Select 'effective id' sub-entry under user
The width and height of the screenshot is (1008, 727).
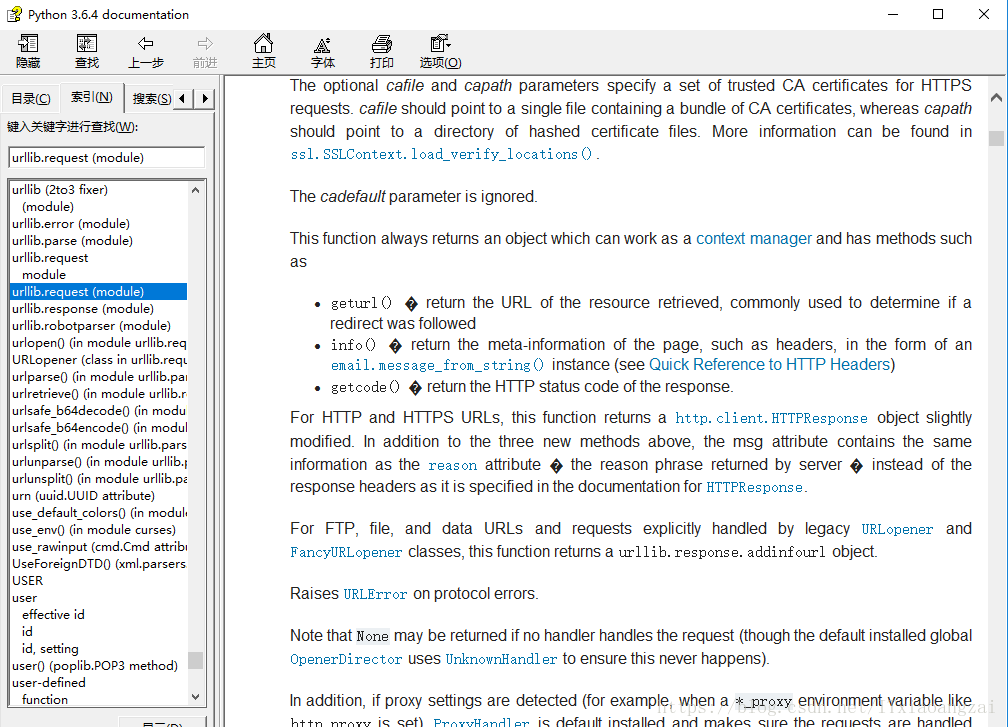pyautogui.click(x=53, y=615)
